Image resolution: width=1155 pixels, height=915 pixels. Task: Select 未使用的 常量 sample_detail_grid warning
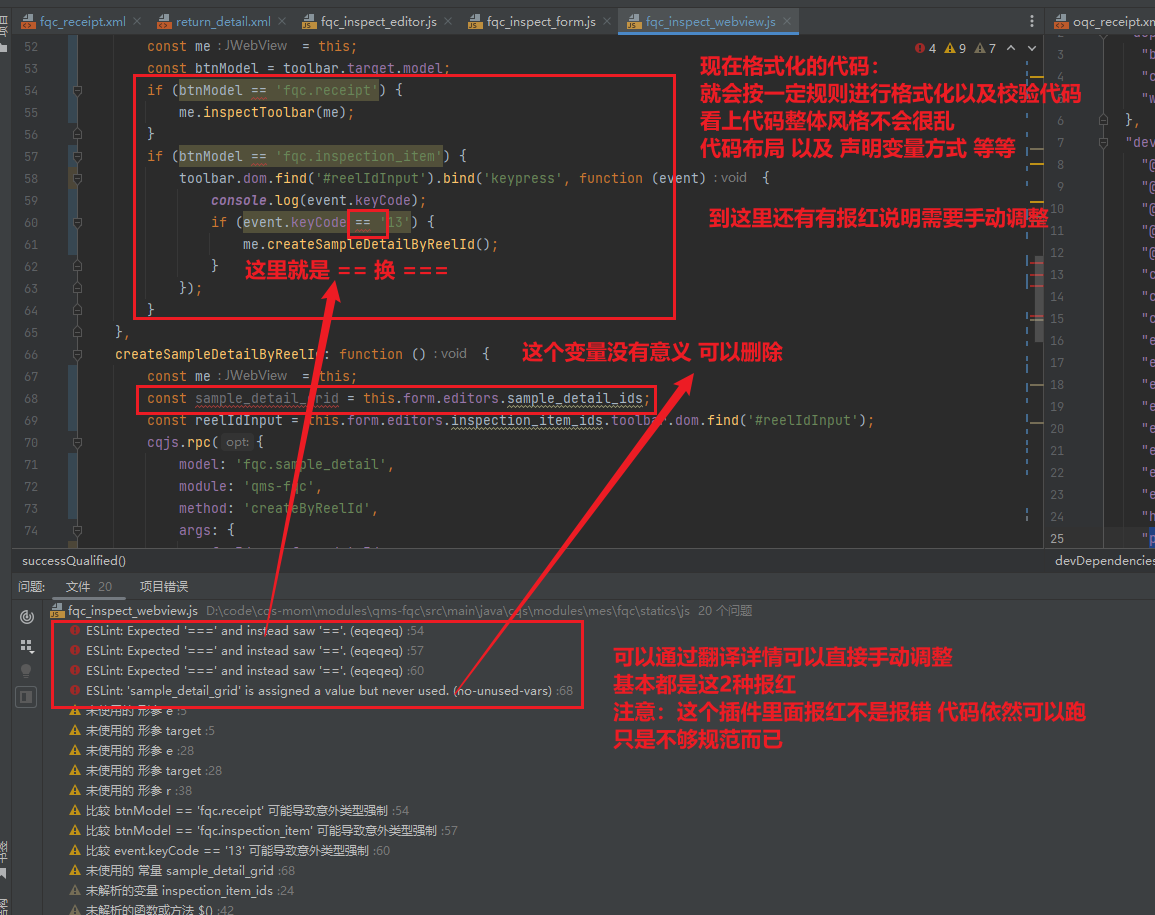click(x=182, y=870)
